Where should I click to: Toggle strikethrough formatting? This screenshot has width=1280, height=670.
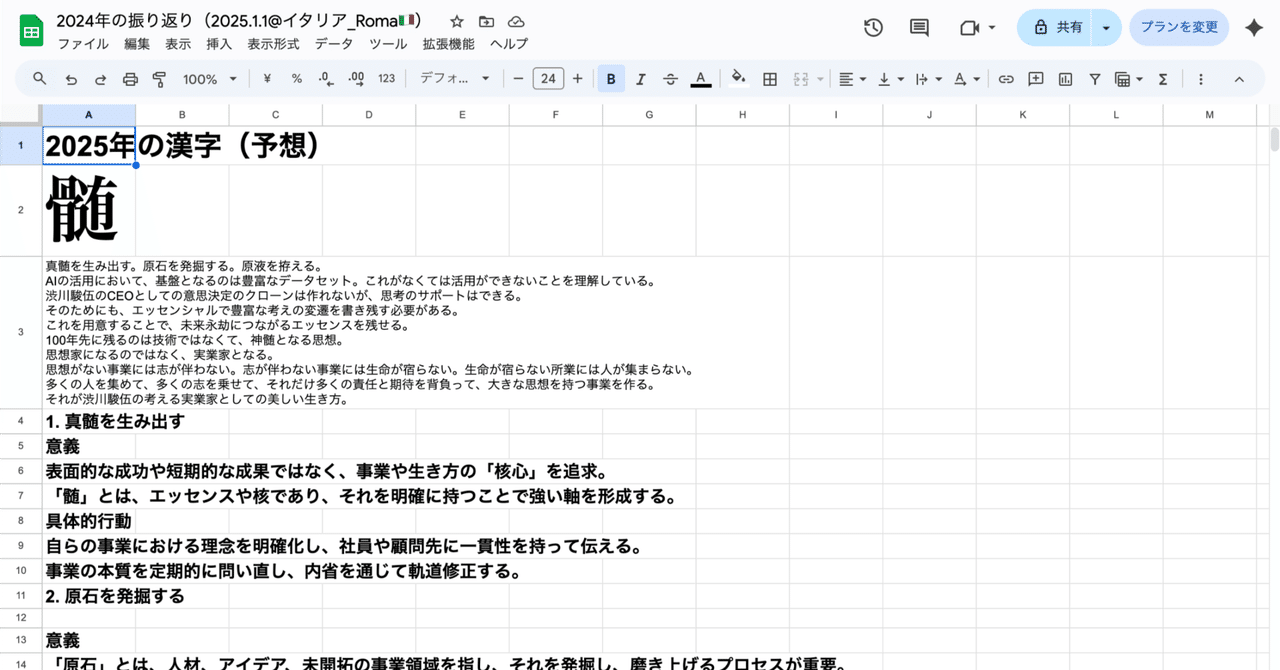(x=670, y=78)
